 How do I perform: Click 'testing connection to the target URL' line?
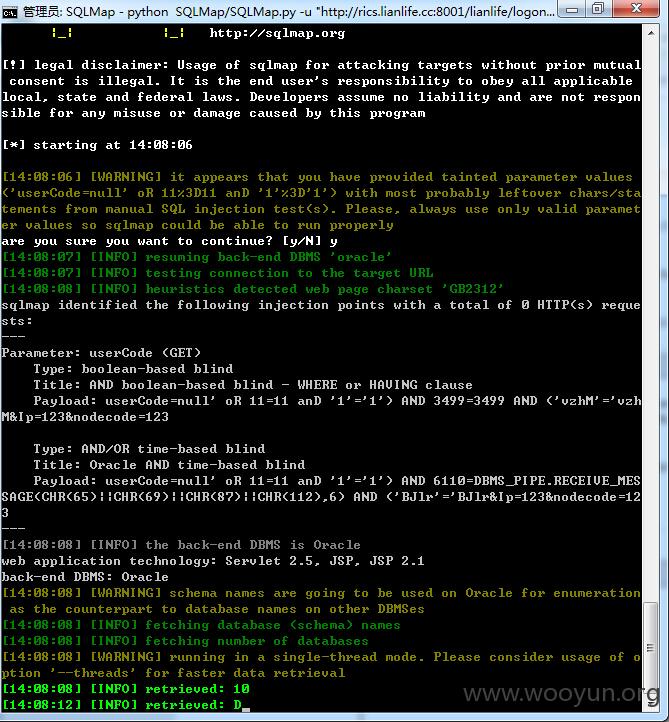click(x=217, y=273)
